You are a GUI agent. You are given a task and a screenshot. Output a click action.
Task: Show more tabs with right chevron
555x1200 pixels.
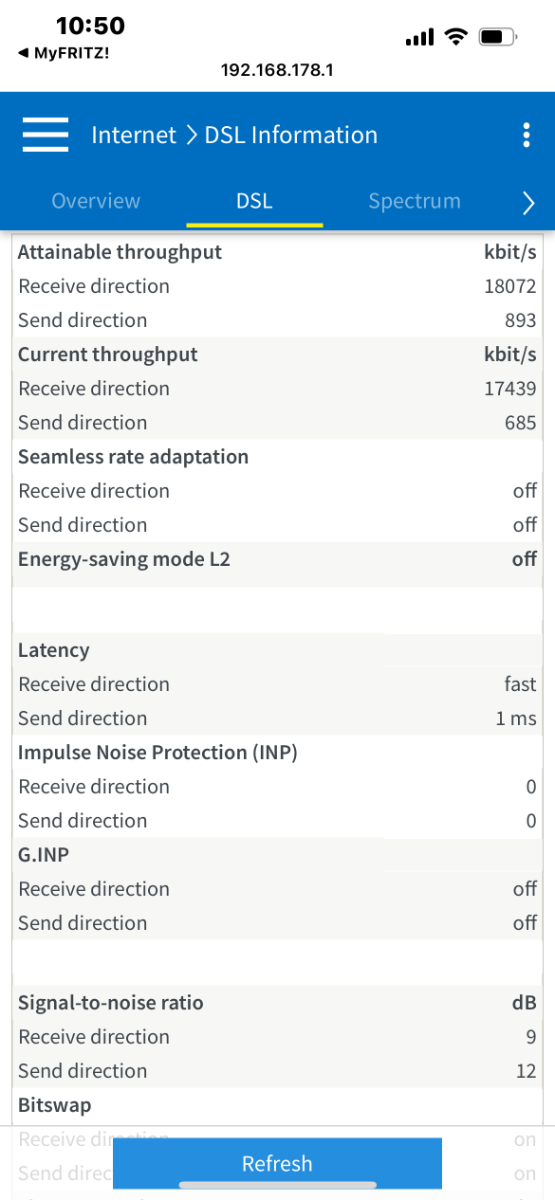pyautogui.click(x=528, y=203)
